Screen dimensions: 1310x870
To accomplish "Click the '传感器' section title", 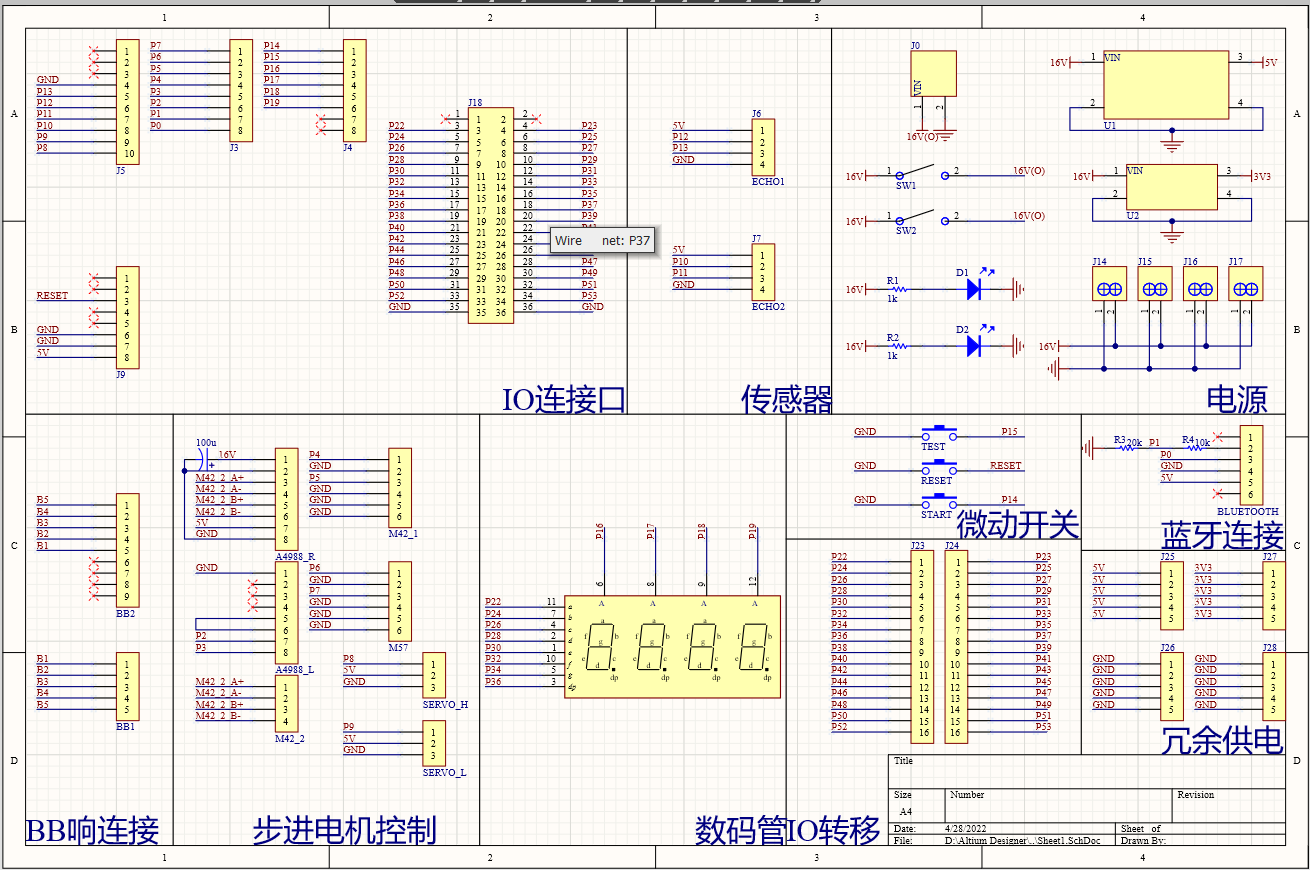I will click(787, 400).
